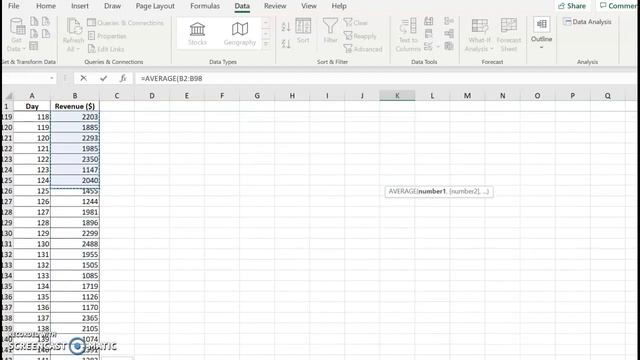Click the Flash Fill icon

click(429, 21)
